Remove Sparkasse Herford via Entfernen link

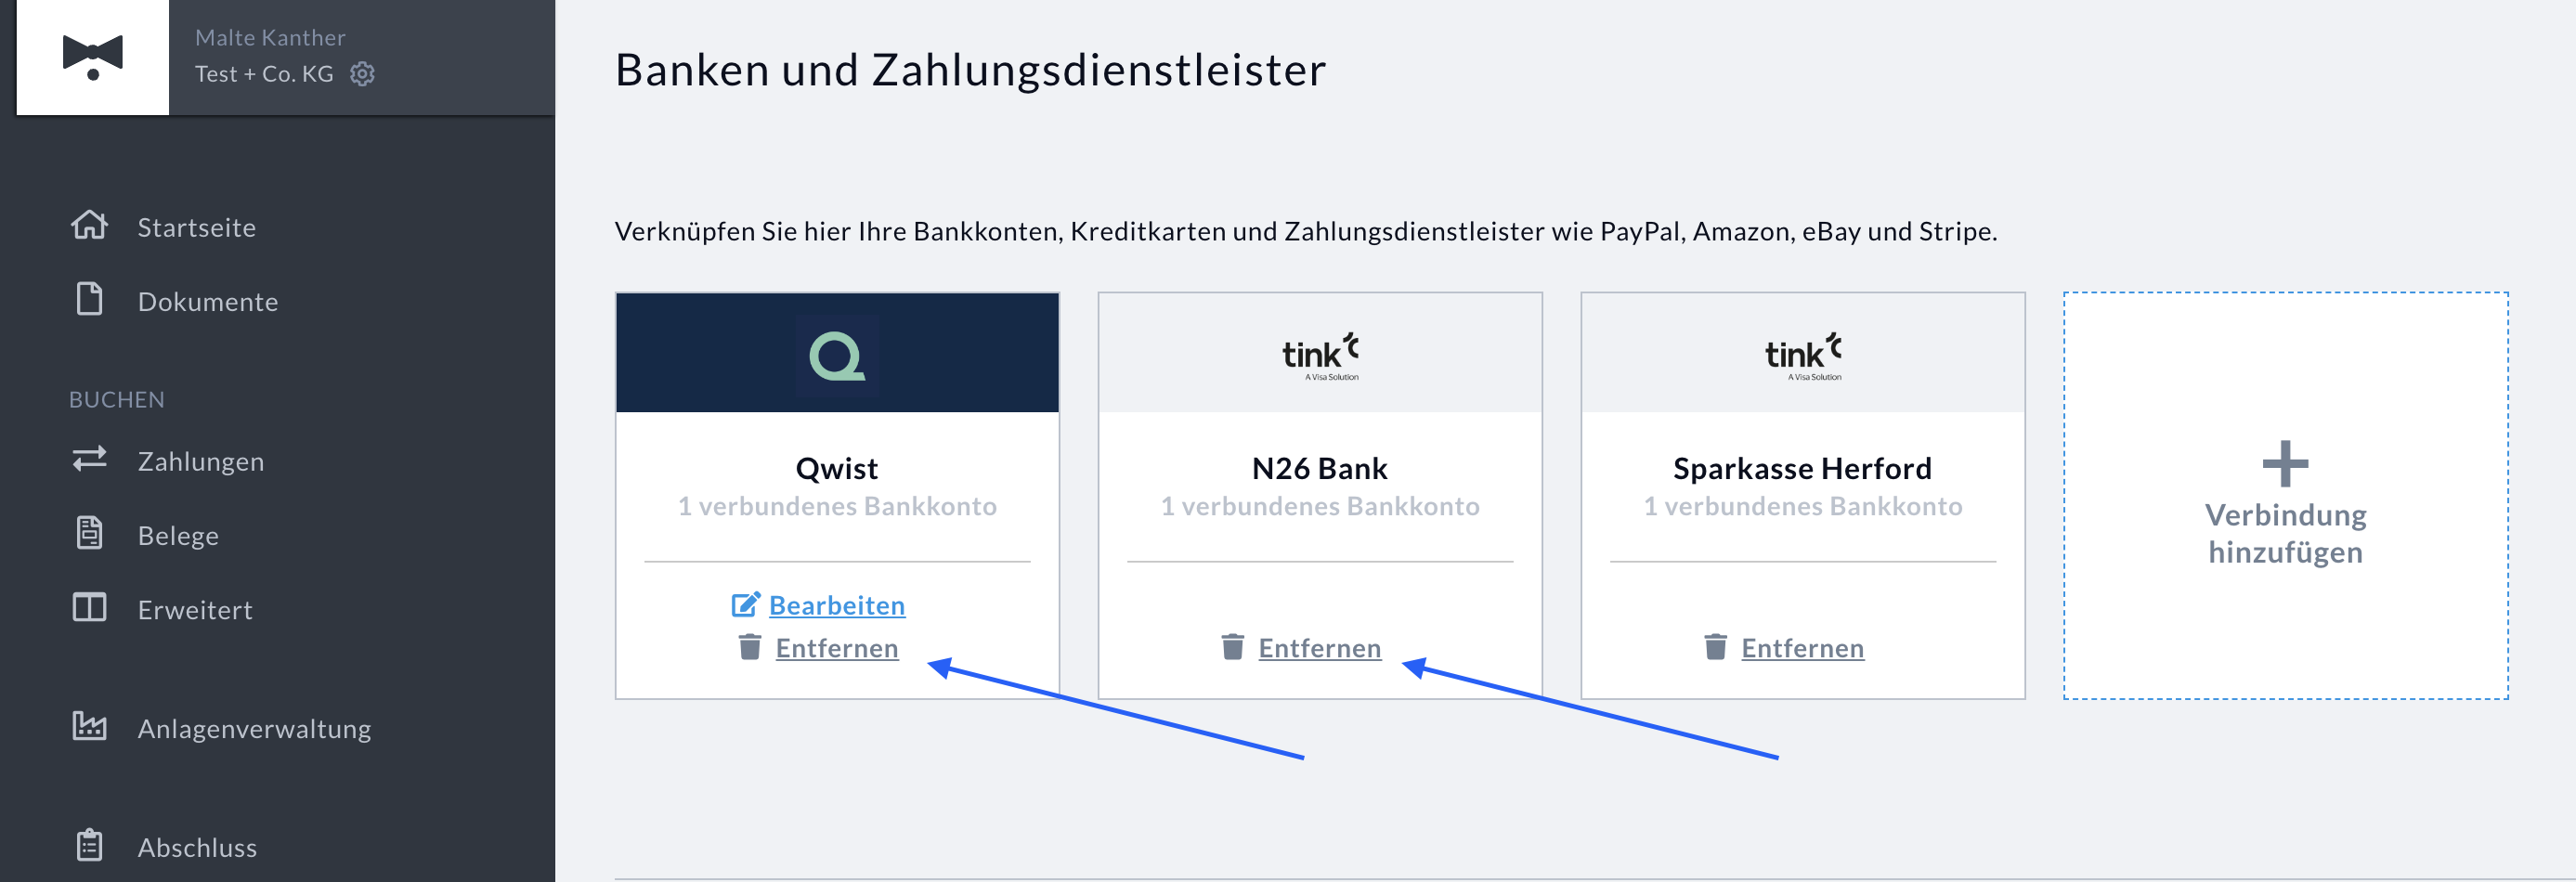point(1802,648)
